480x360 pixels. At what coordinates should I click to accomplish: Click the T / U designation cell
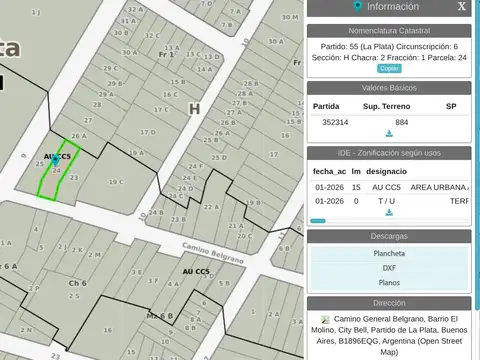point(386,201)
